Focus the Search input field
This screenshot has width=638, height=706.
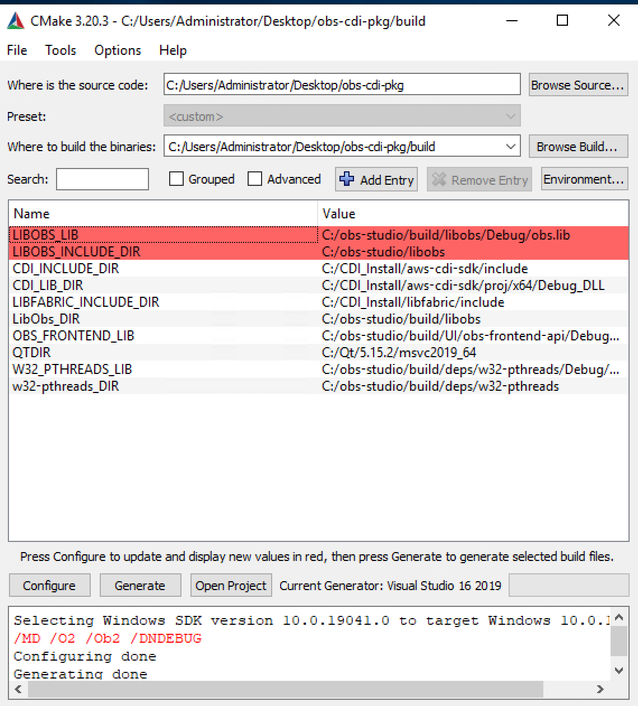pos(103,179)
